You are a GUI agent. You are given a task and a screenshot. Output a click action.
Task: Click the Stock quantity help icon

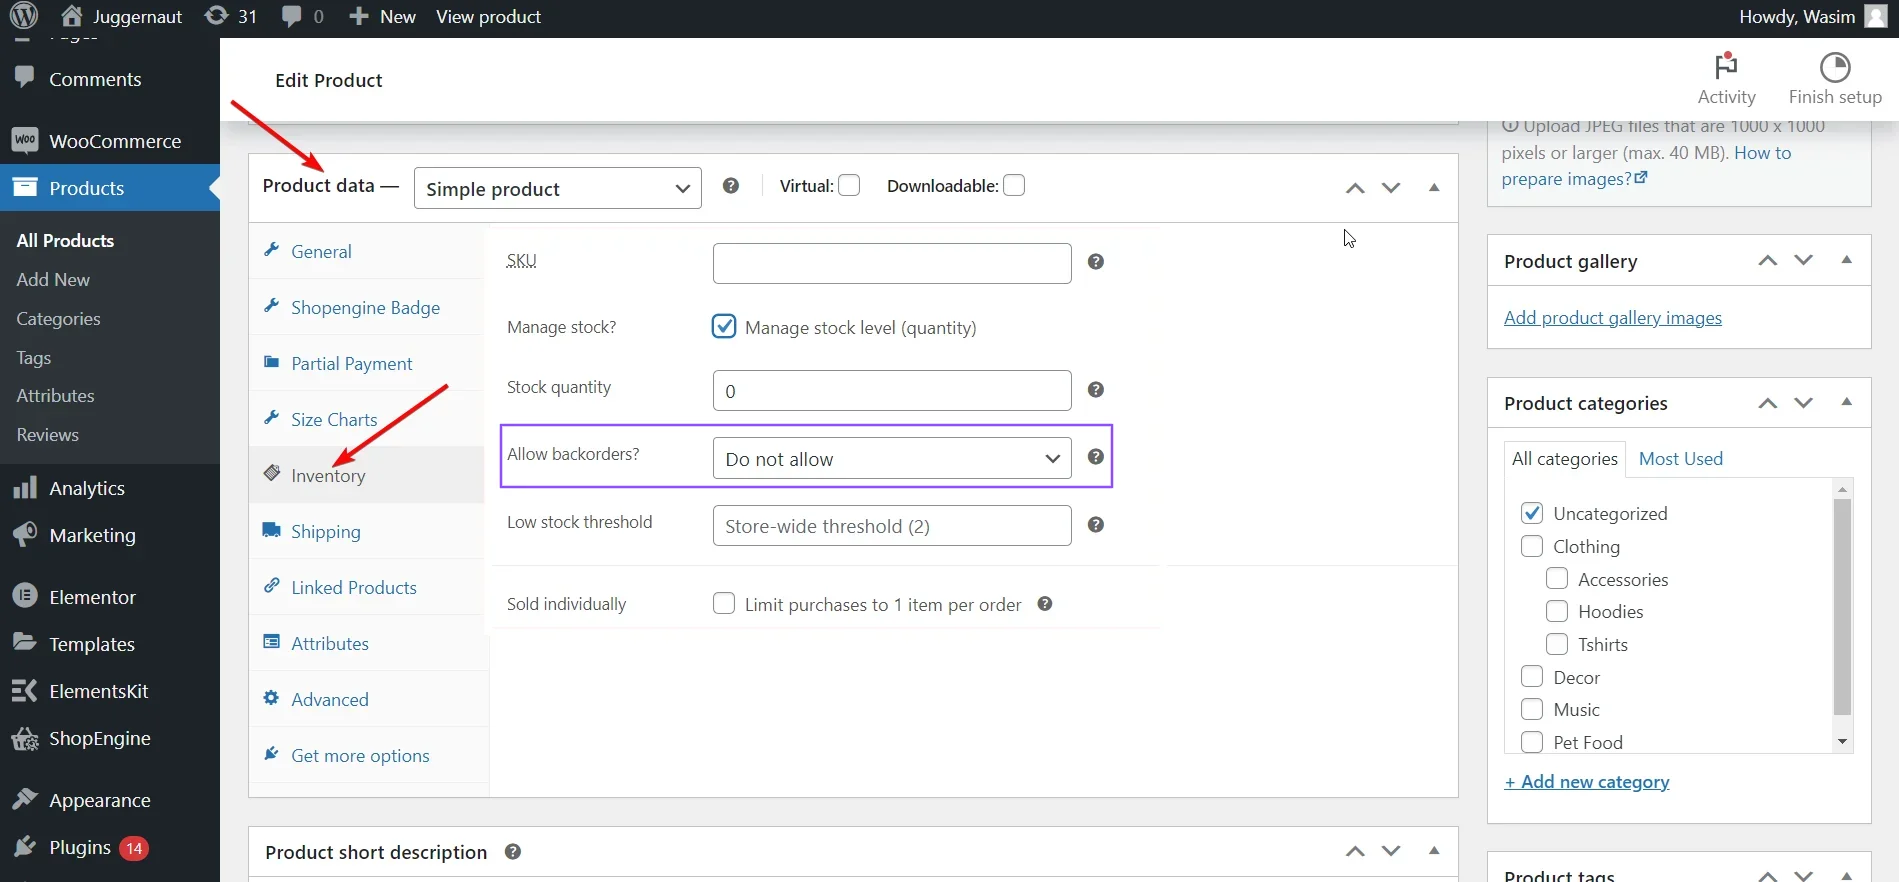tap(1096, 390)
